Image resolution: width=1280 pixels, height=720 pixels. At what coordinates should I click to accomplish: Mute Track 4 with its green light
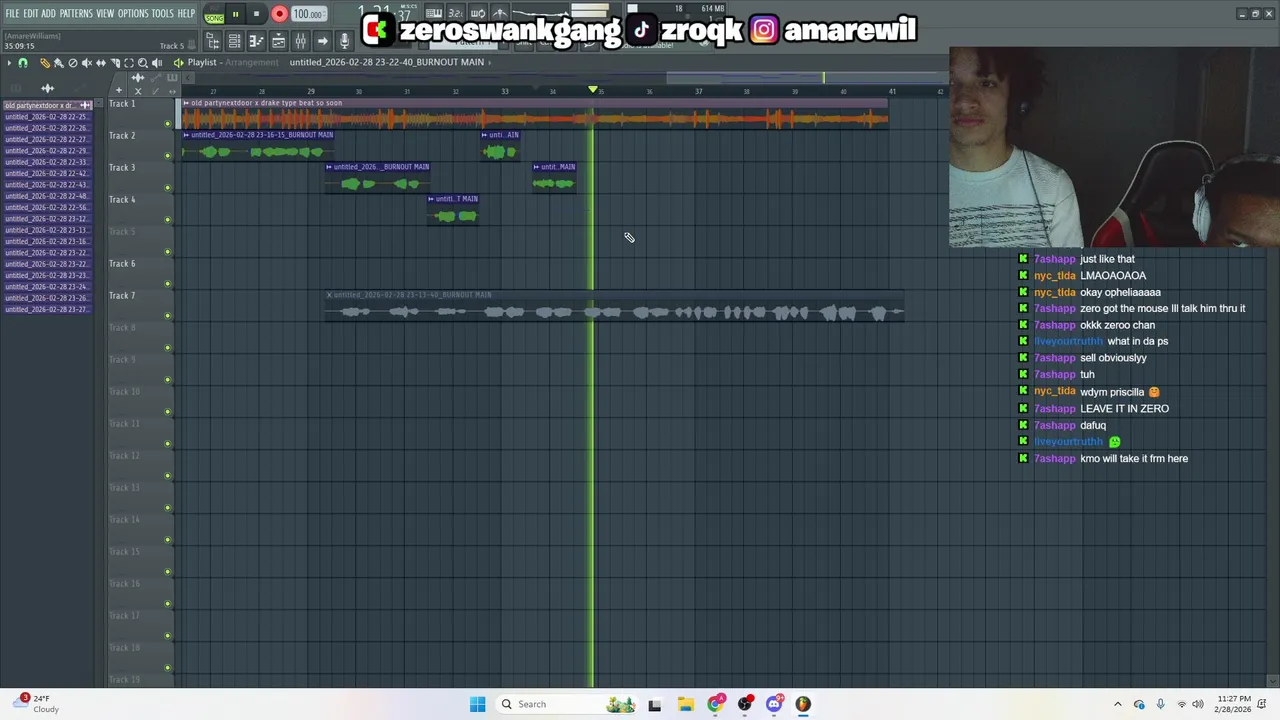click(167, 220)
